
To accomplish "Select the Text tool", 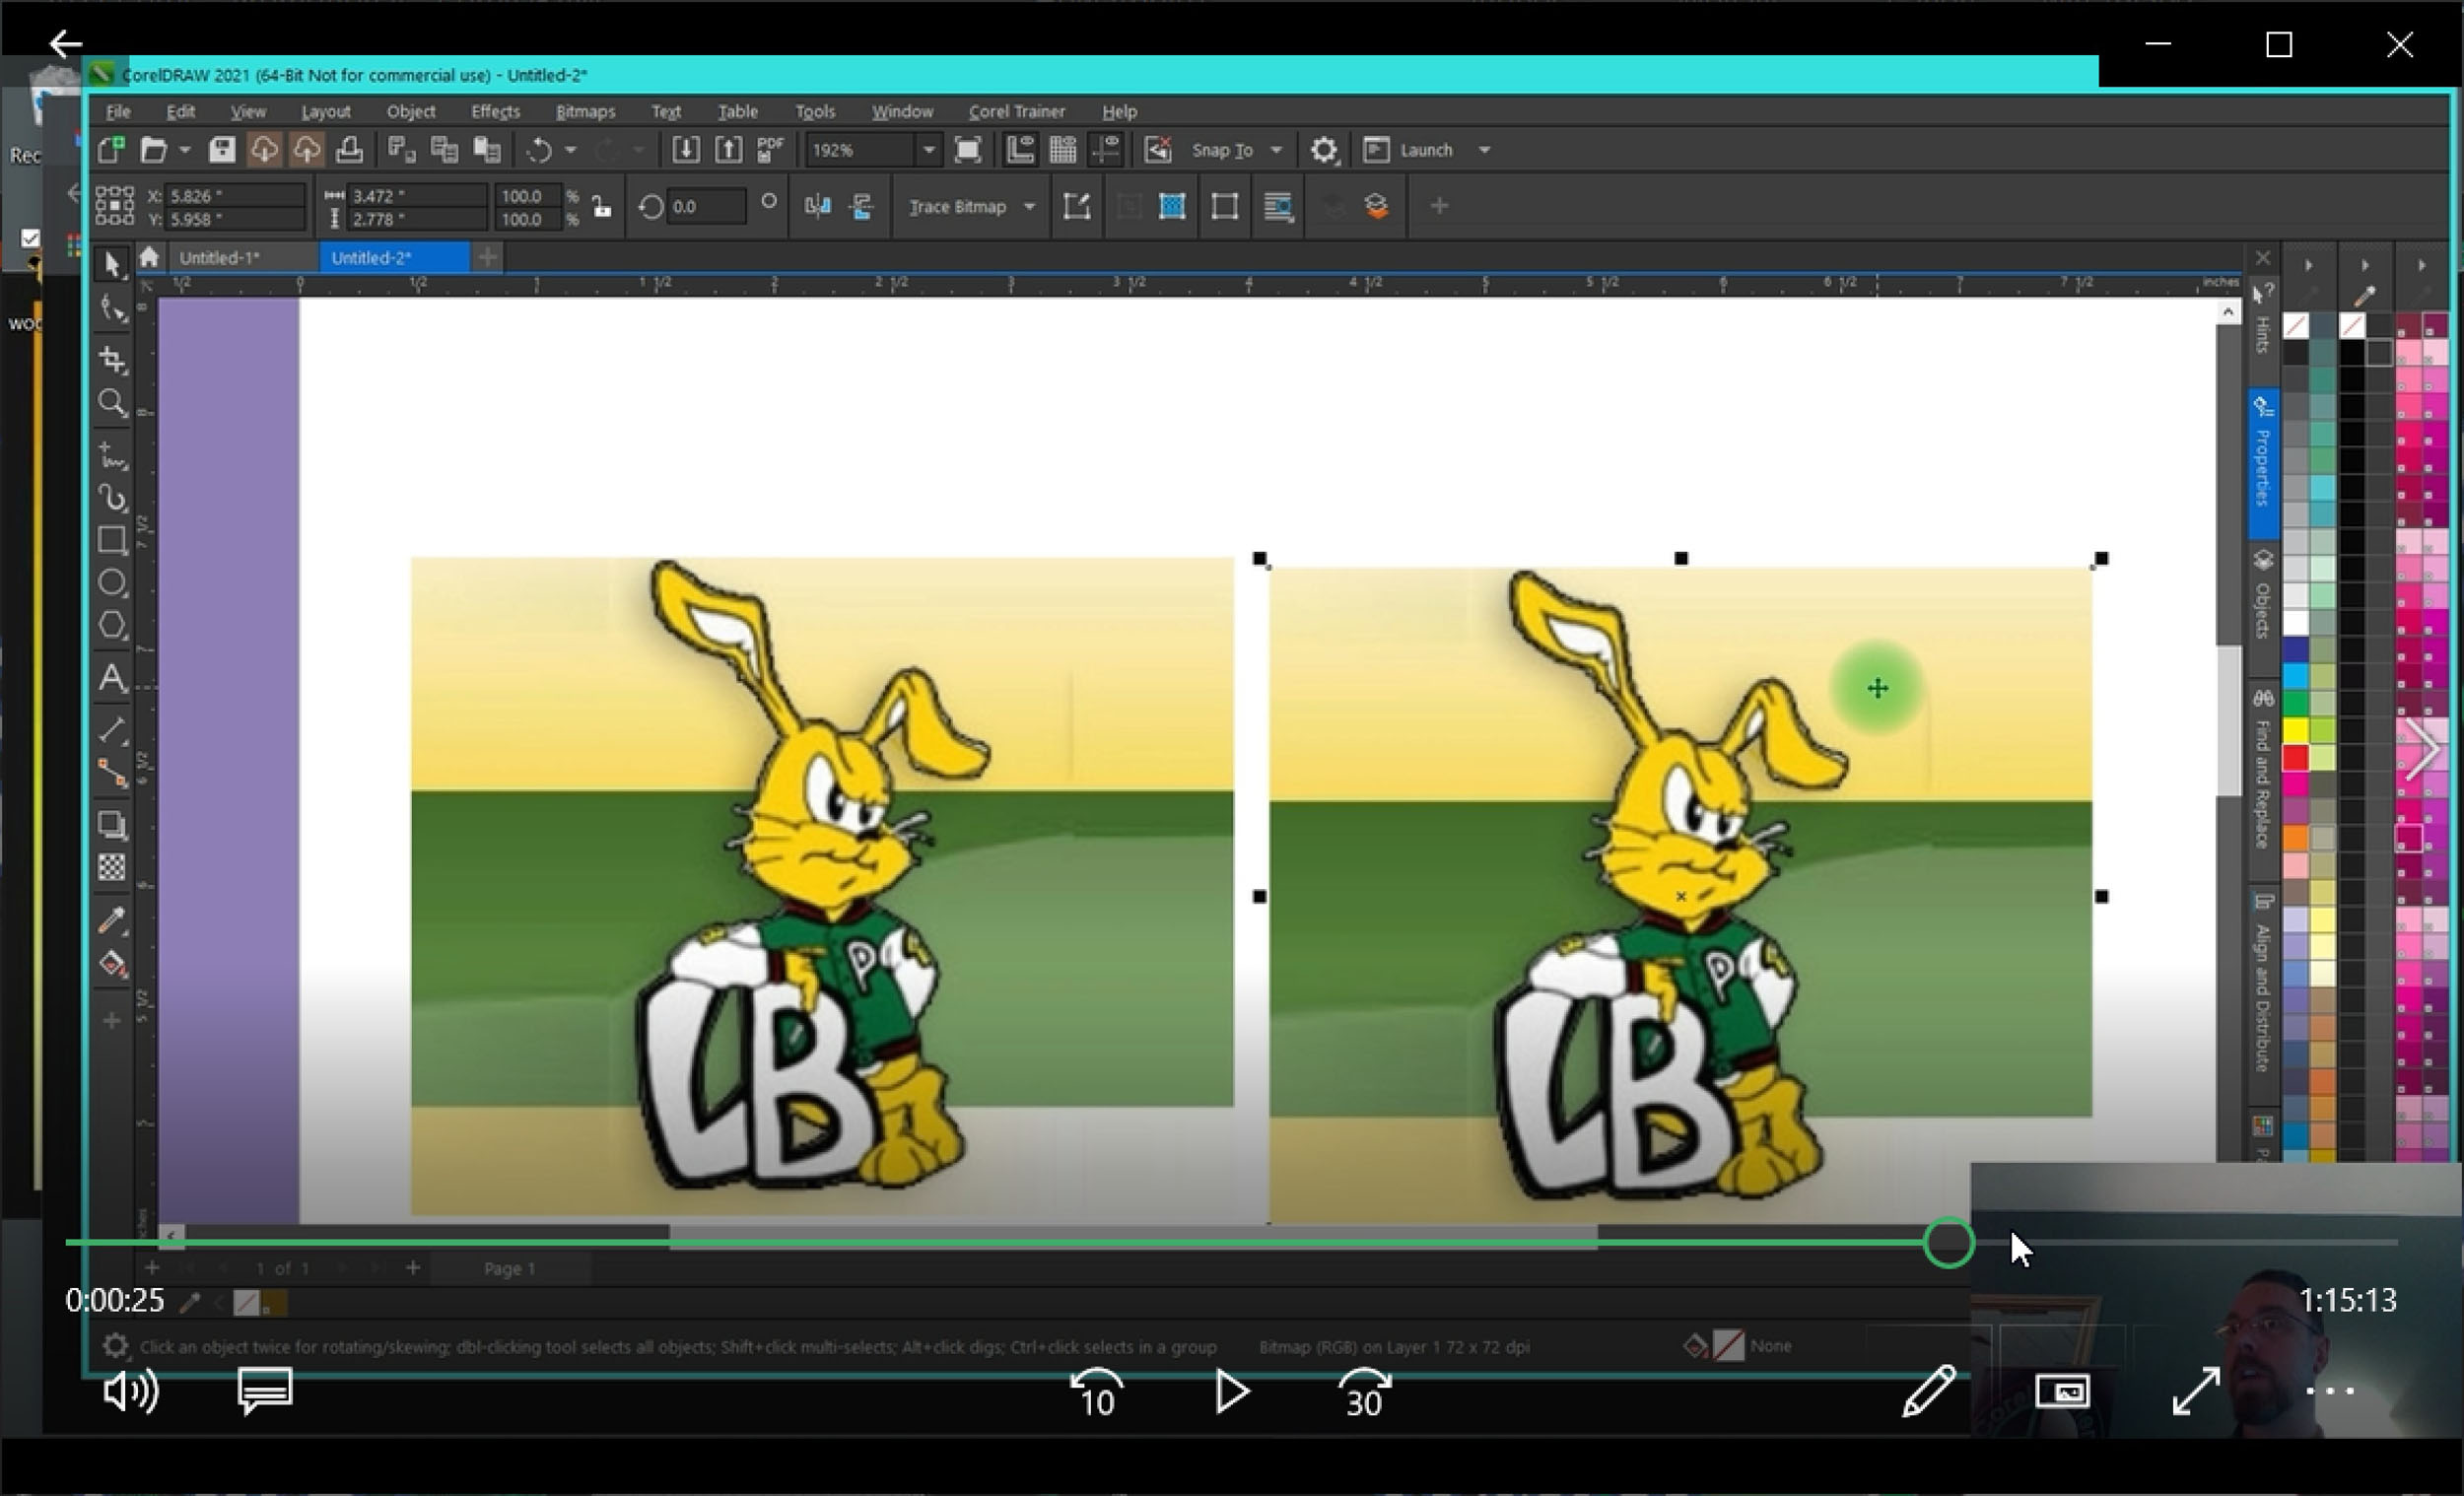I will (112, 678).
